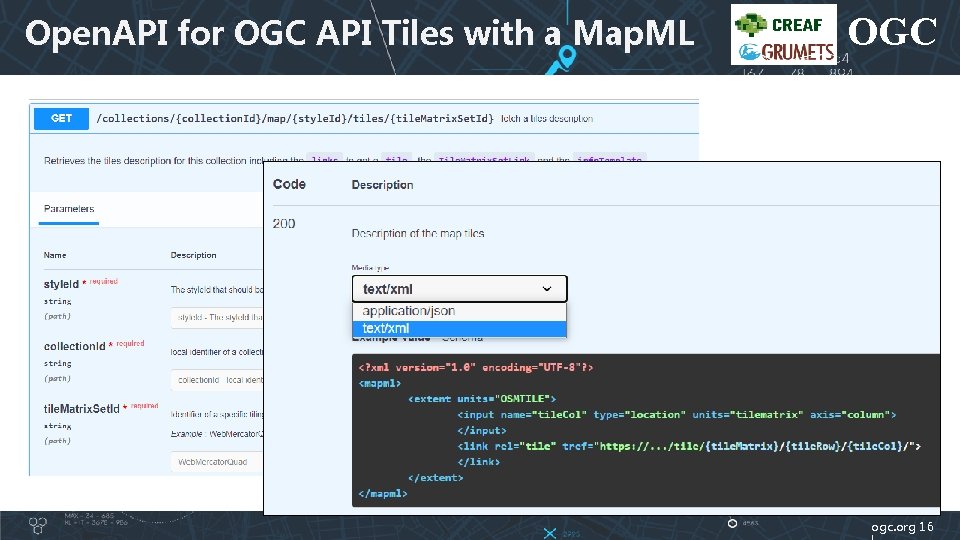Click the CREAF GRUMETS logo
960x540 pixels.
pos(784,34)
